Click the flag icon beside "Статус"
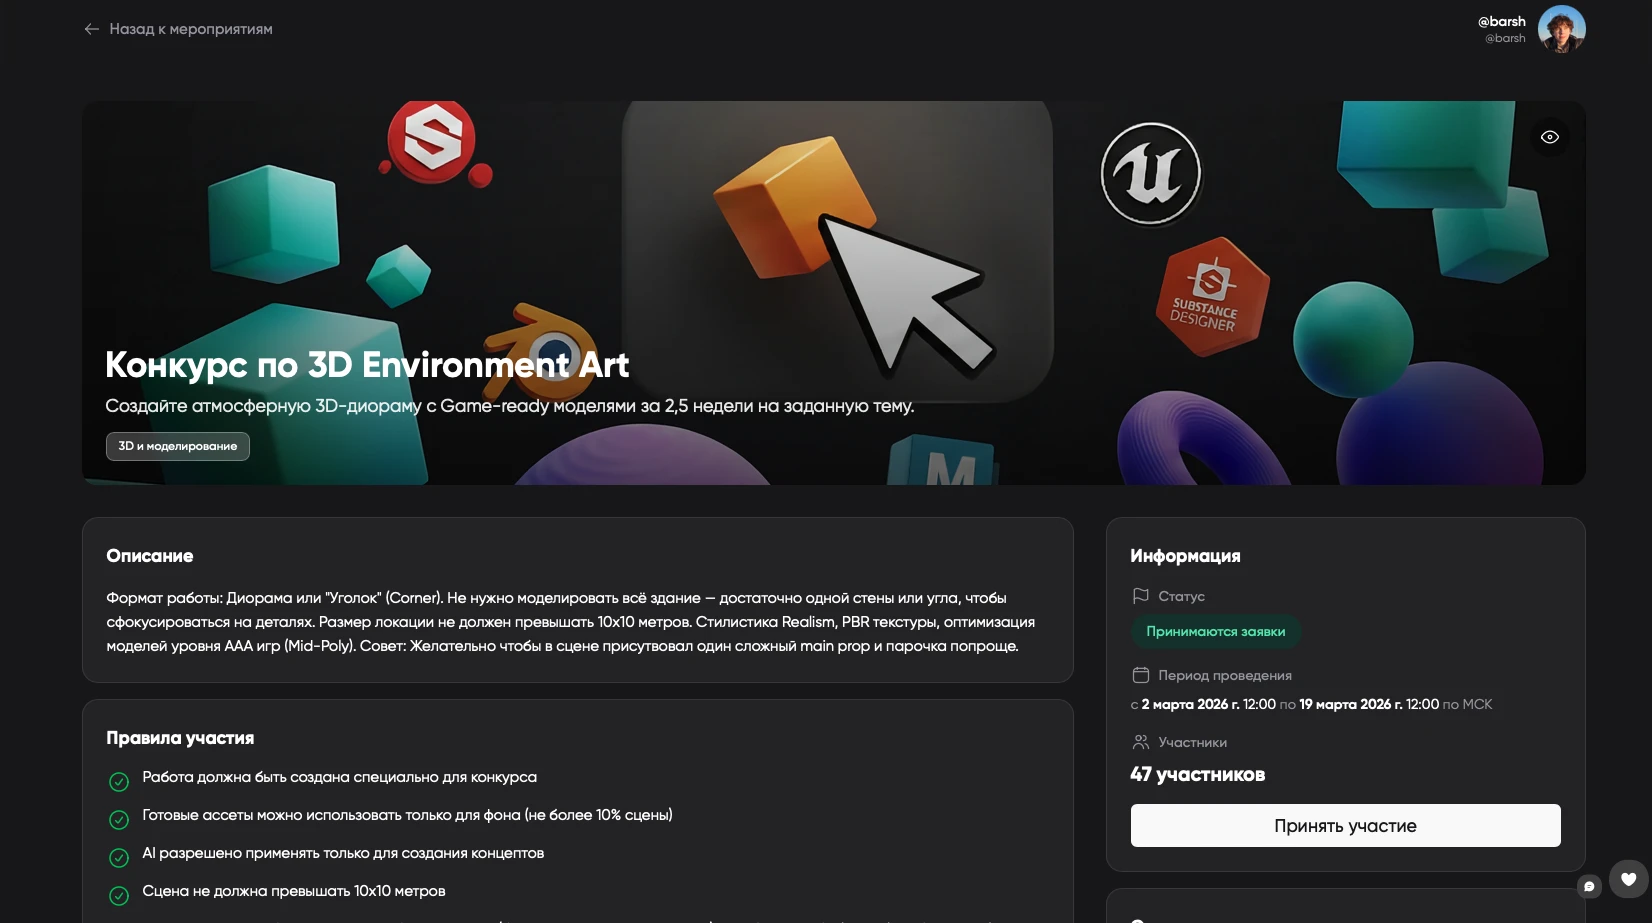This screenshot has height=923, width=1652. click(x=1140, y=596)
